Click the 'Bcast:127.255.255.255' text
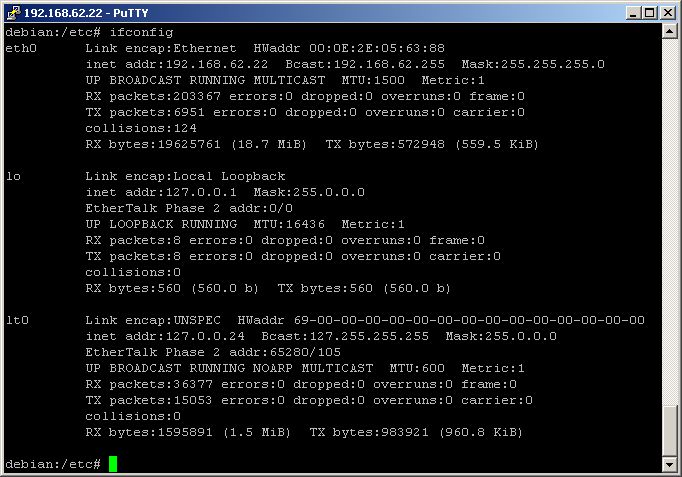682x477 pixels. tap(345, 337)
